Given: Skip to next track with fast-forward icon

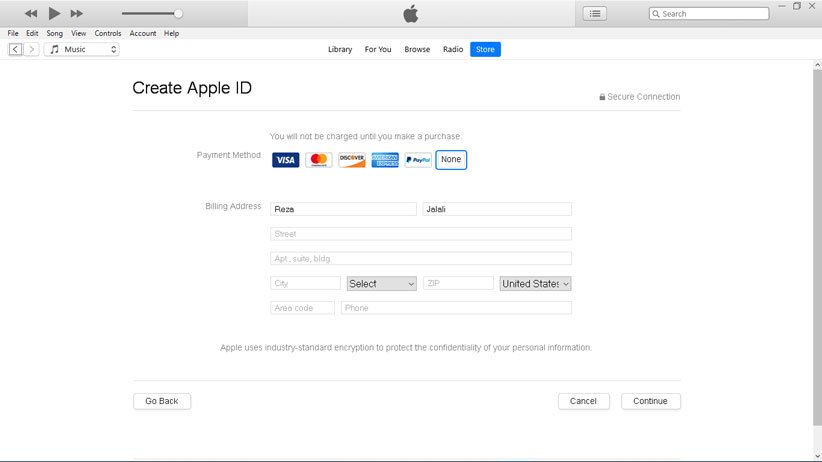Looking at the screenshot, I should 77,13.
